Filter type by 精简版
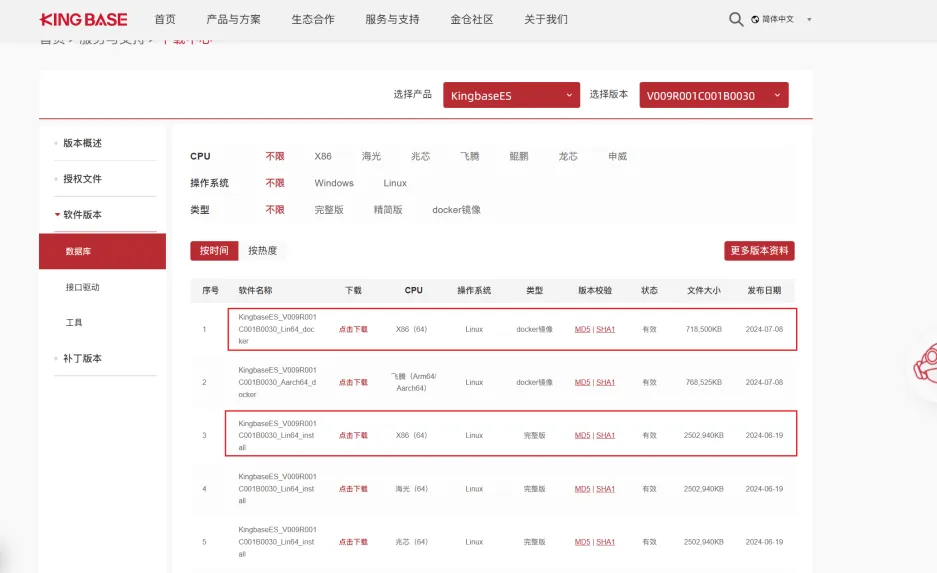 (388, 210)
